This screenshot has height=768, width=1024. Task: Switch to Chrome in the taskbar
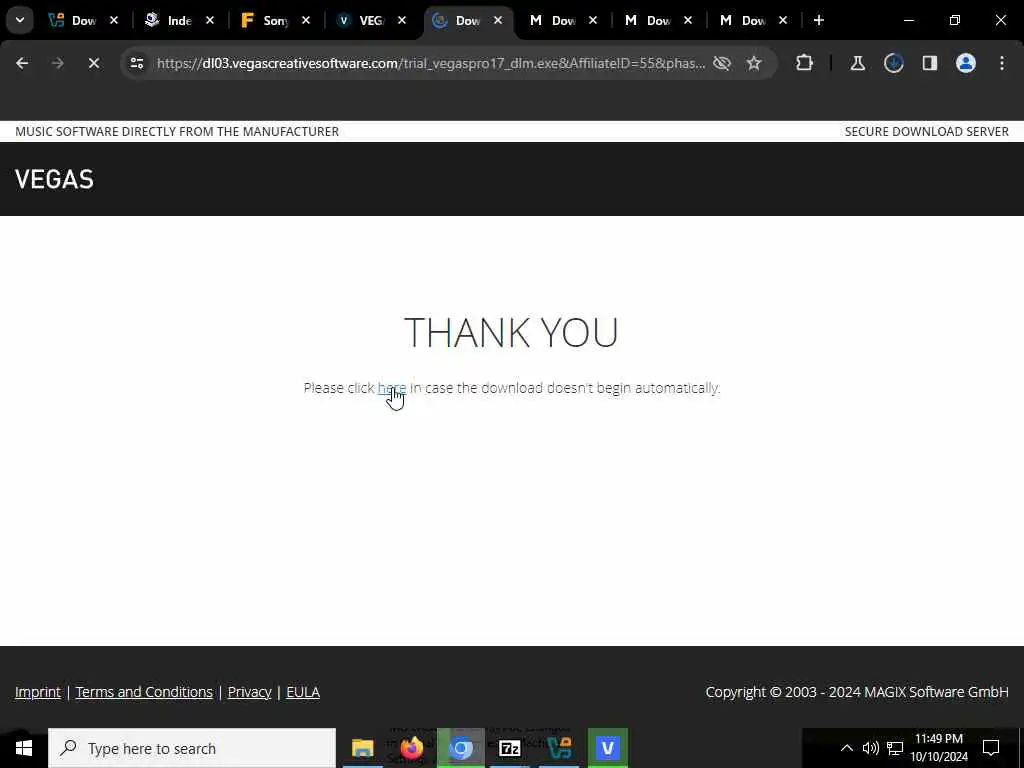[x=461, y=748]
